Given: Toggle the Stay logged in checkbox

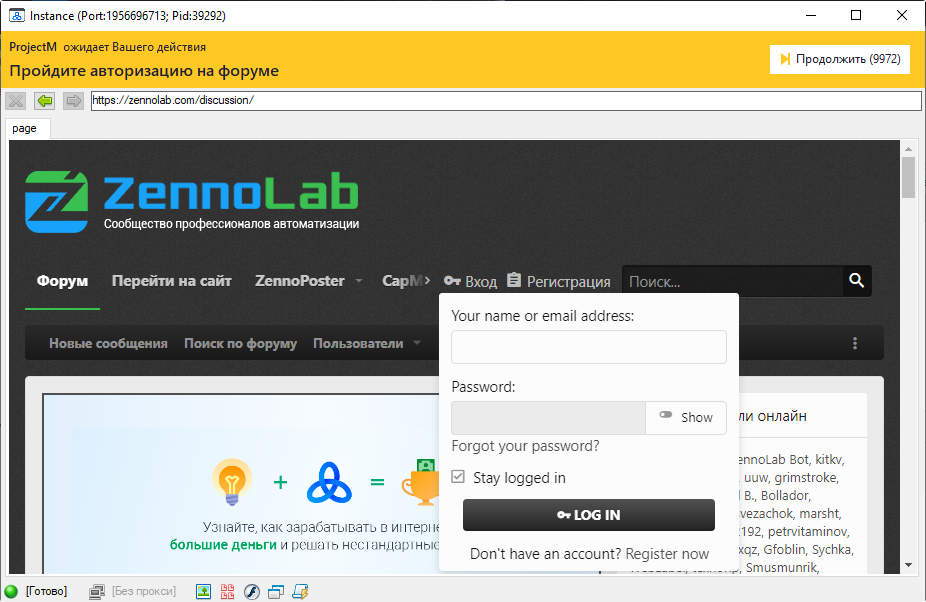Looking at the screenshot, I should (x=458, y=477).
